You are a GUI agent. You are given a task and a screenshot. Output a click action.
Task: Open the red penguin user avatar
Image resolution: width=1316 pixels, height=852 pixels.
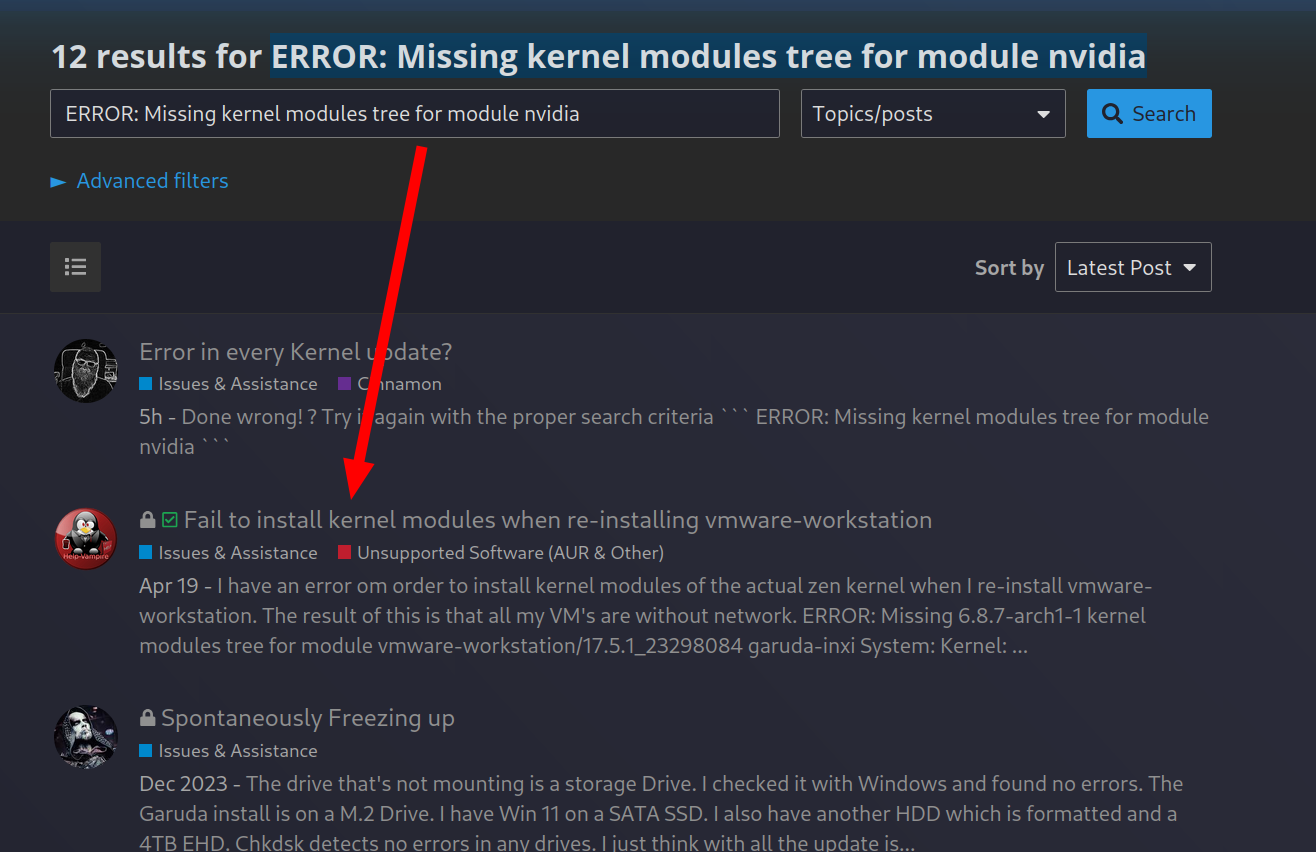click(x=86, y=538)
